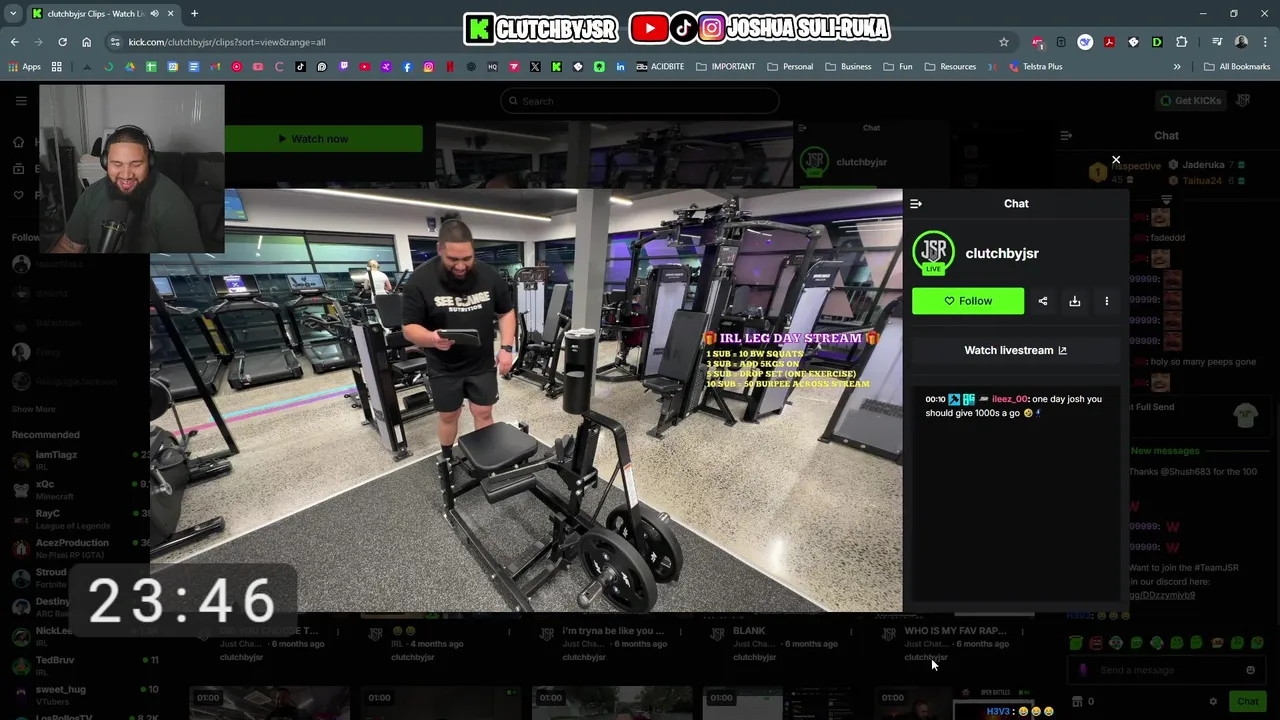Open the YouTube bookmark
The image size is (1280, 720).
pyautogui.click(x=365, y=67)
